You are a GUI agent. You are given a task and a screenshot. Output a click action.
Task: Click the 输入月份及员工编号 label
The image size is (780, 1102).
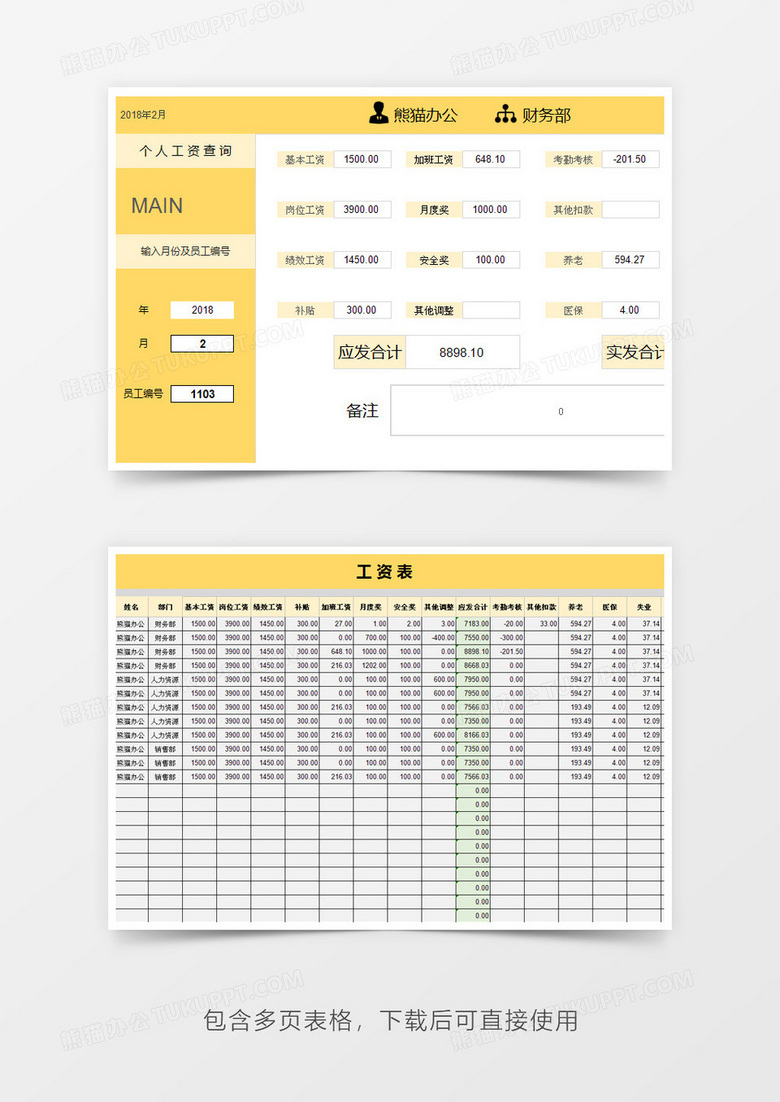186,251
